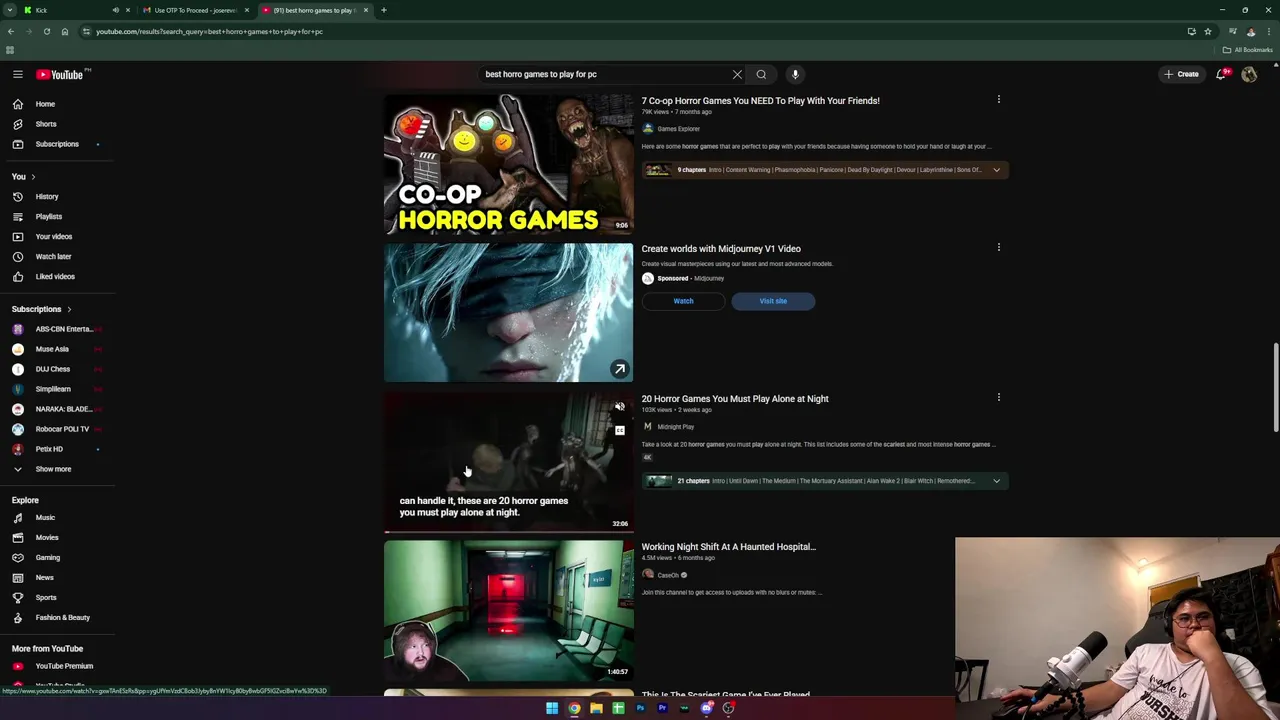Screen dimensions: 1280x720
Task: Open Games Explorer channel link
Action: 678,129
